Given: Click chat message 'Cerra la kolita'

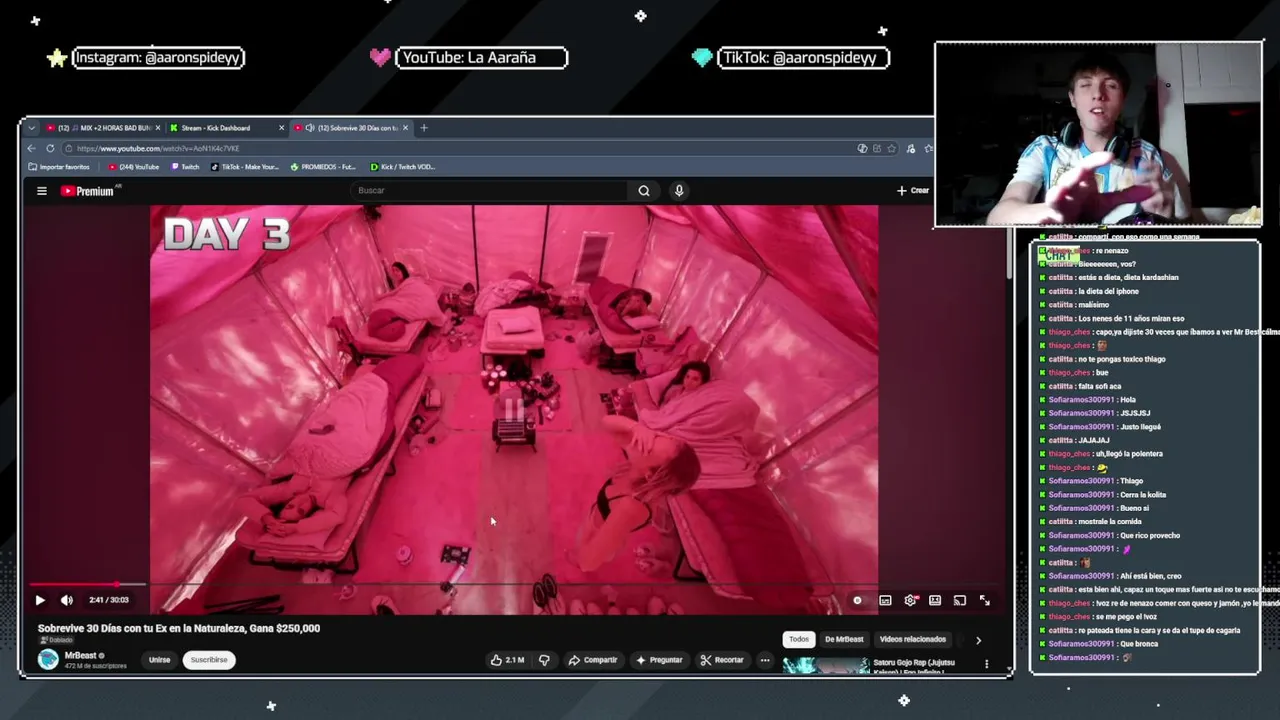Looking at the screenshot, I should pos(1143,494).
